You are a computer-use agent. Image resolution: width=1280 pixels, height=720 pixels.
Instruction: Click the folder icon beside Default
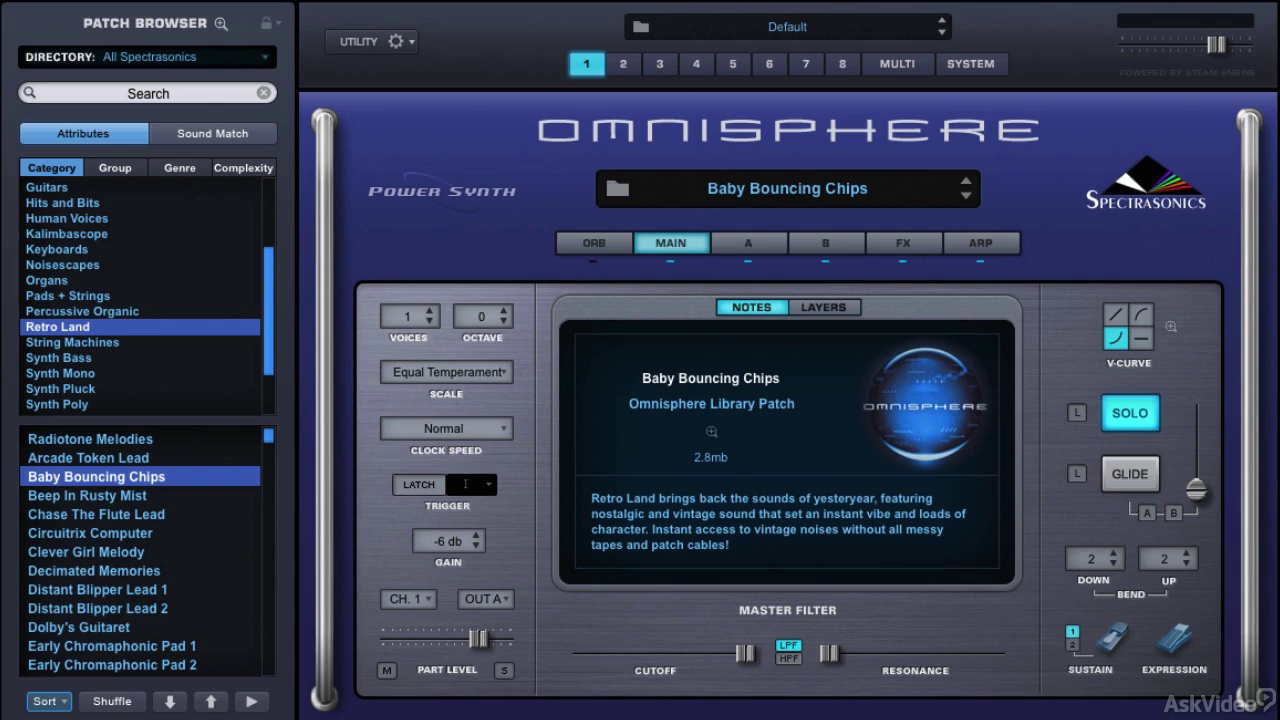coord(641,27)
